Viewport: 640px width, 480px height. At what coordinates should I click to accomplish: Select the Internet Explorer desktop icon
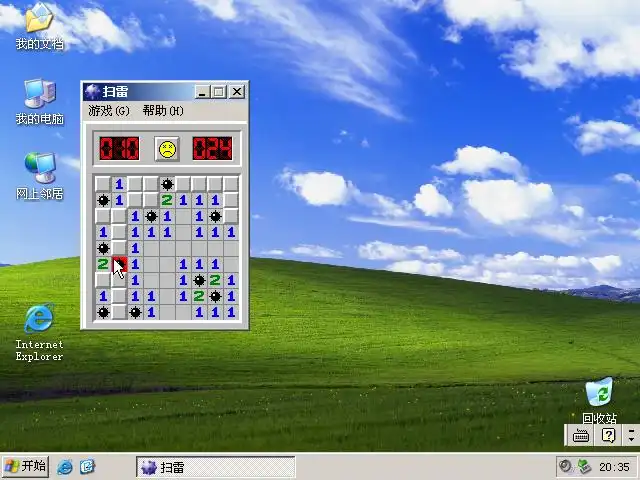39,332
